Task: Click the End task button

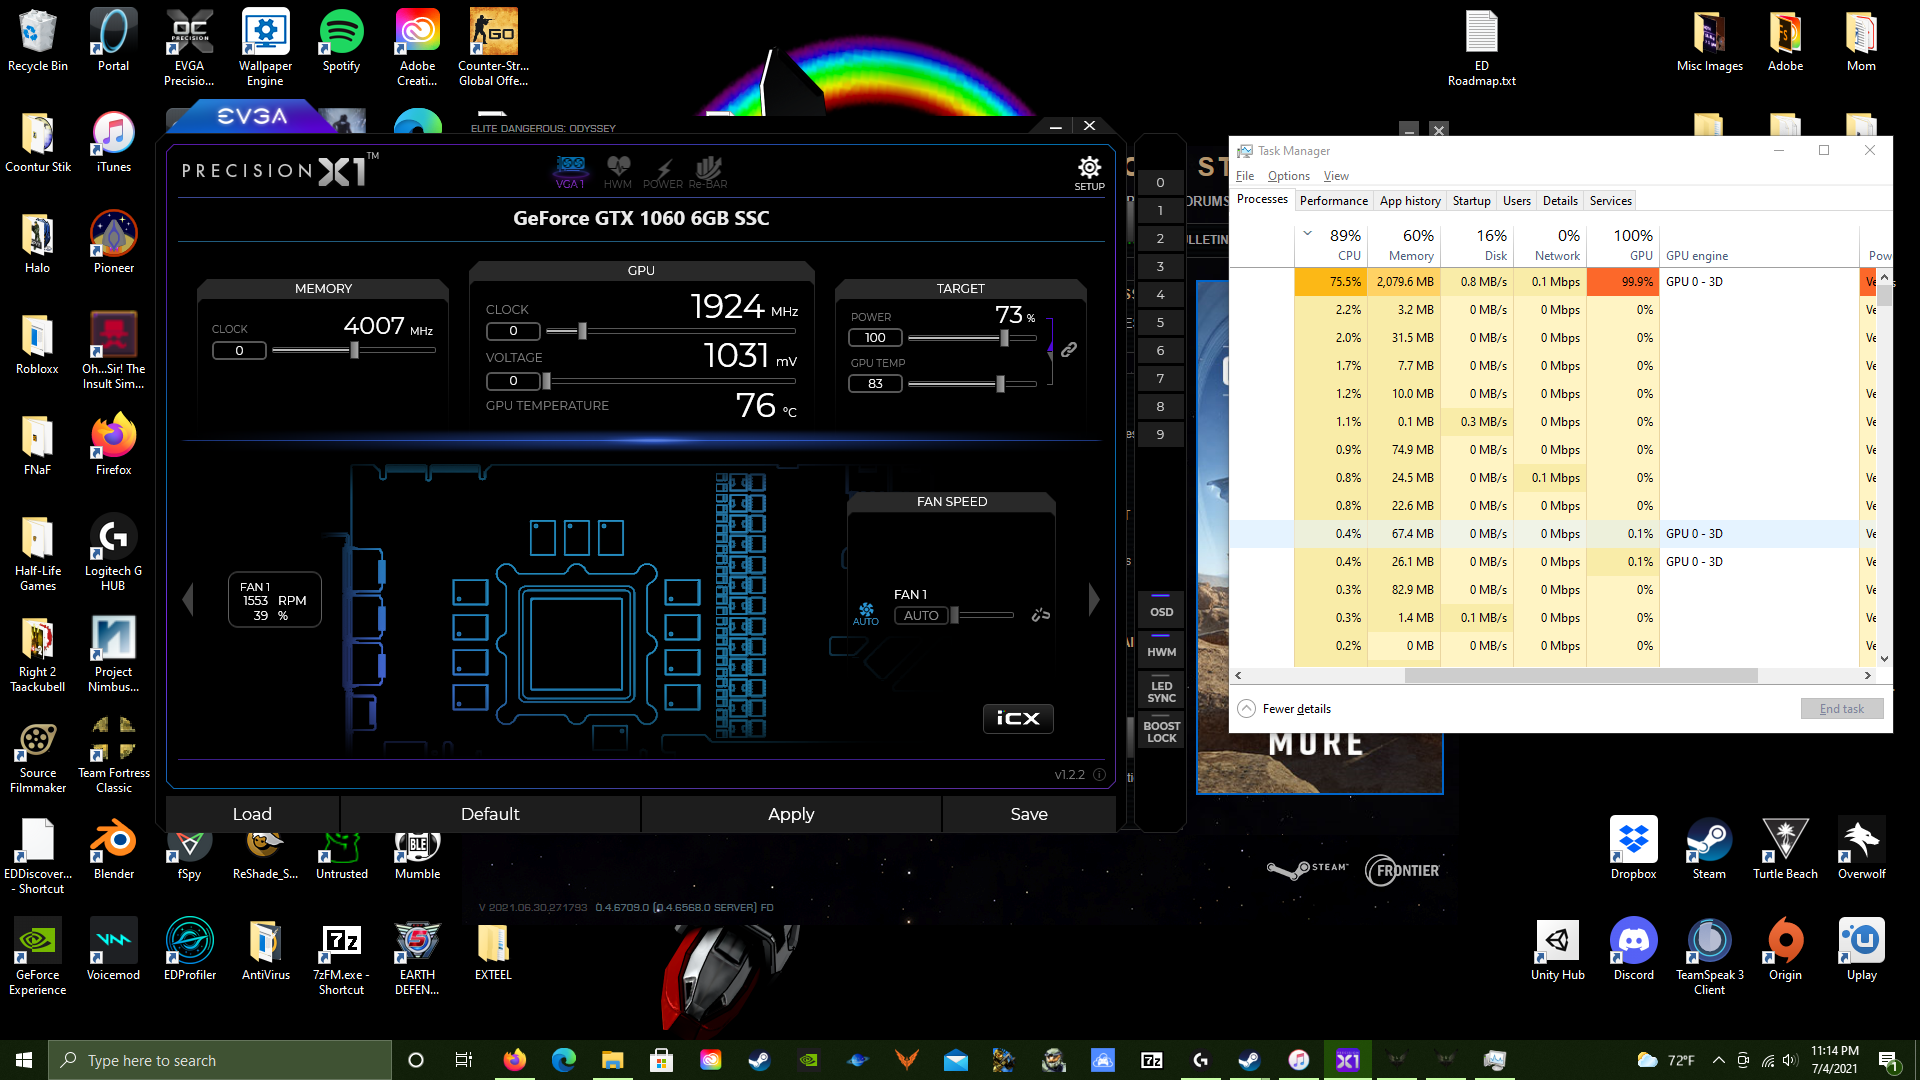Action: pos(1841,709)
